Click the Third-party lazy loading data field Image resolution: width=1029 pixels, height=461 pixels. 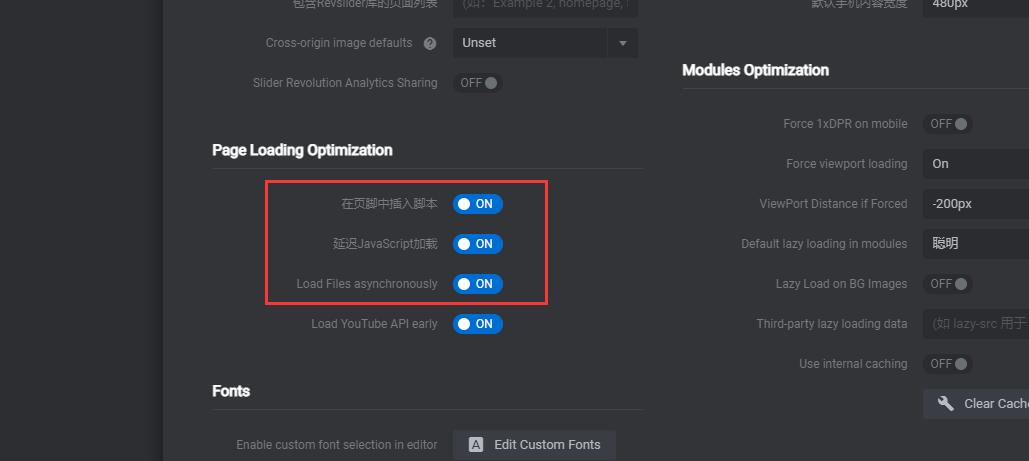[976, 324]
